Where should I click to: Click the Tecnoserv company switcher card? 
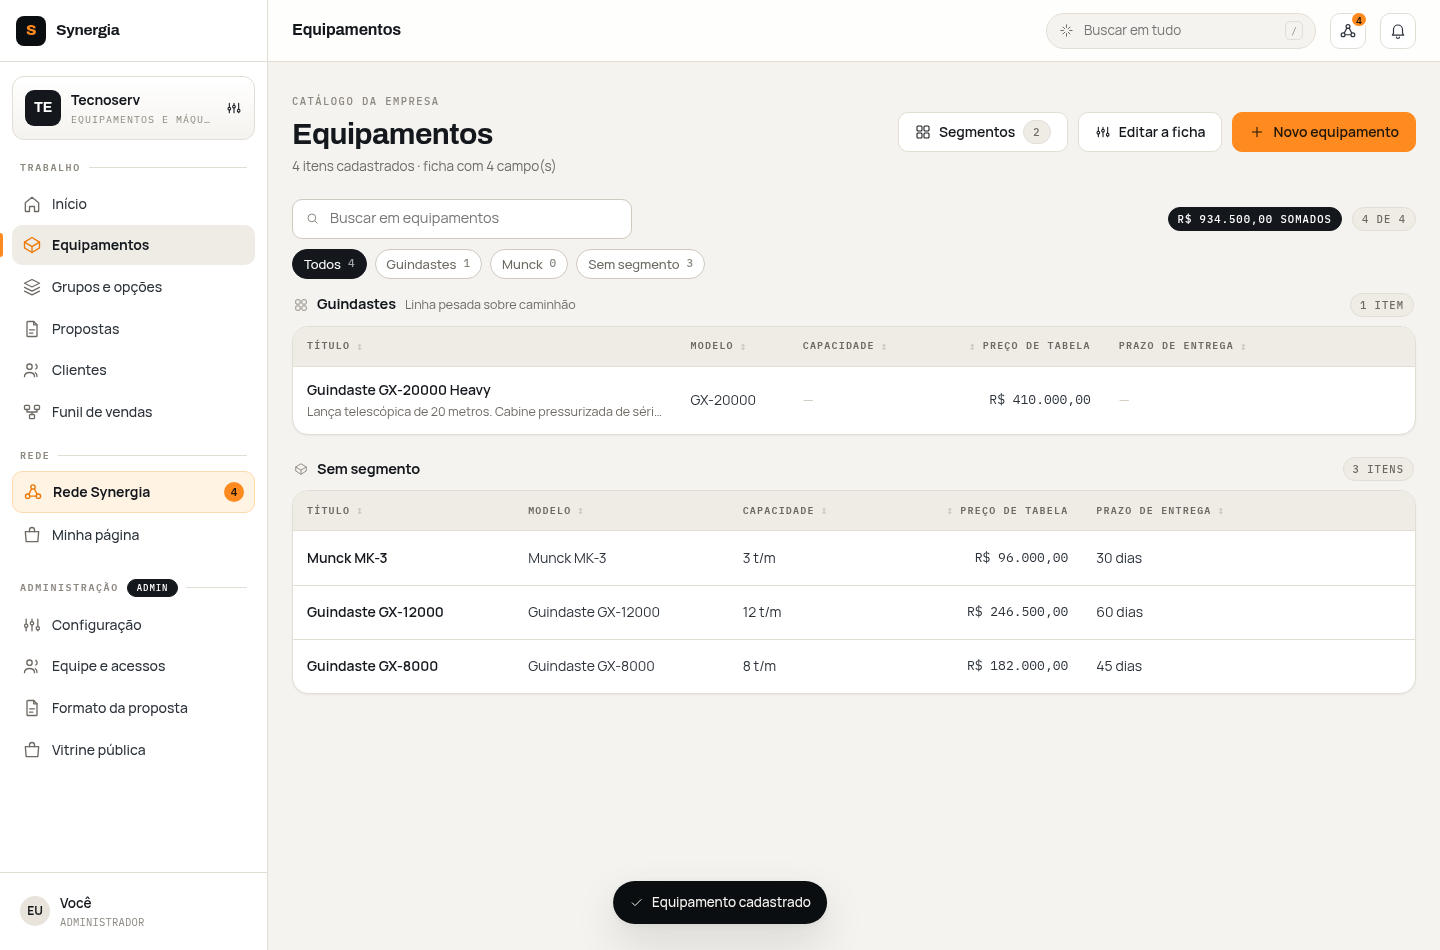click(x=133, y=108)
